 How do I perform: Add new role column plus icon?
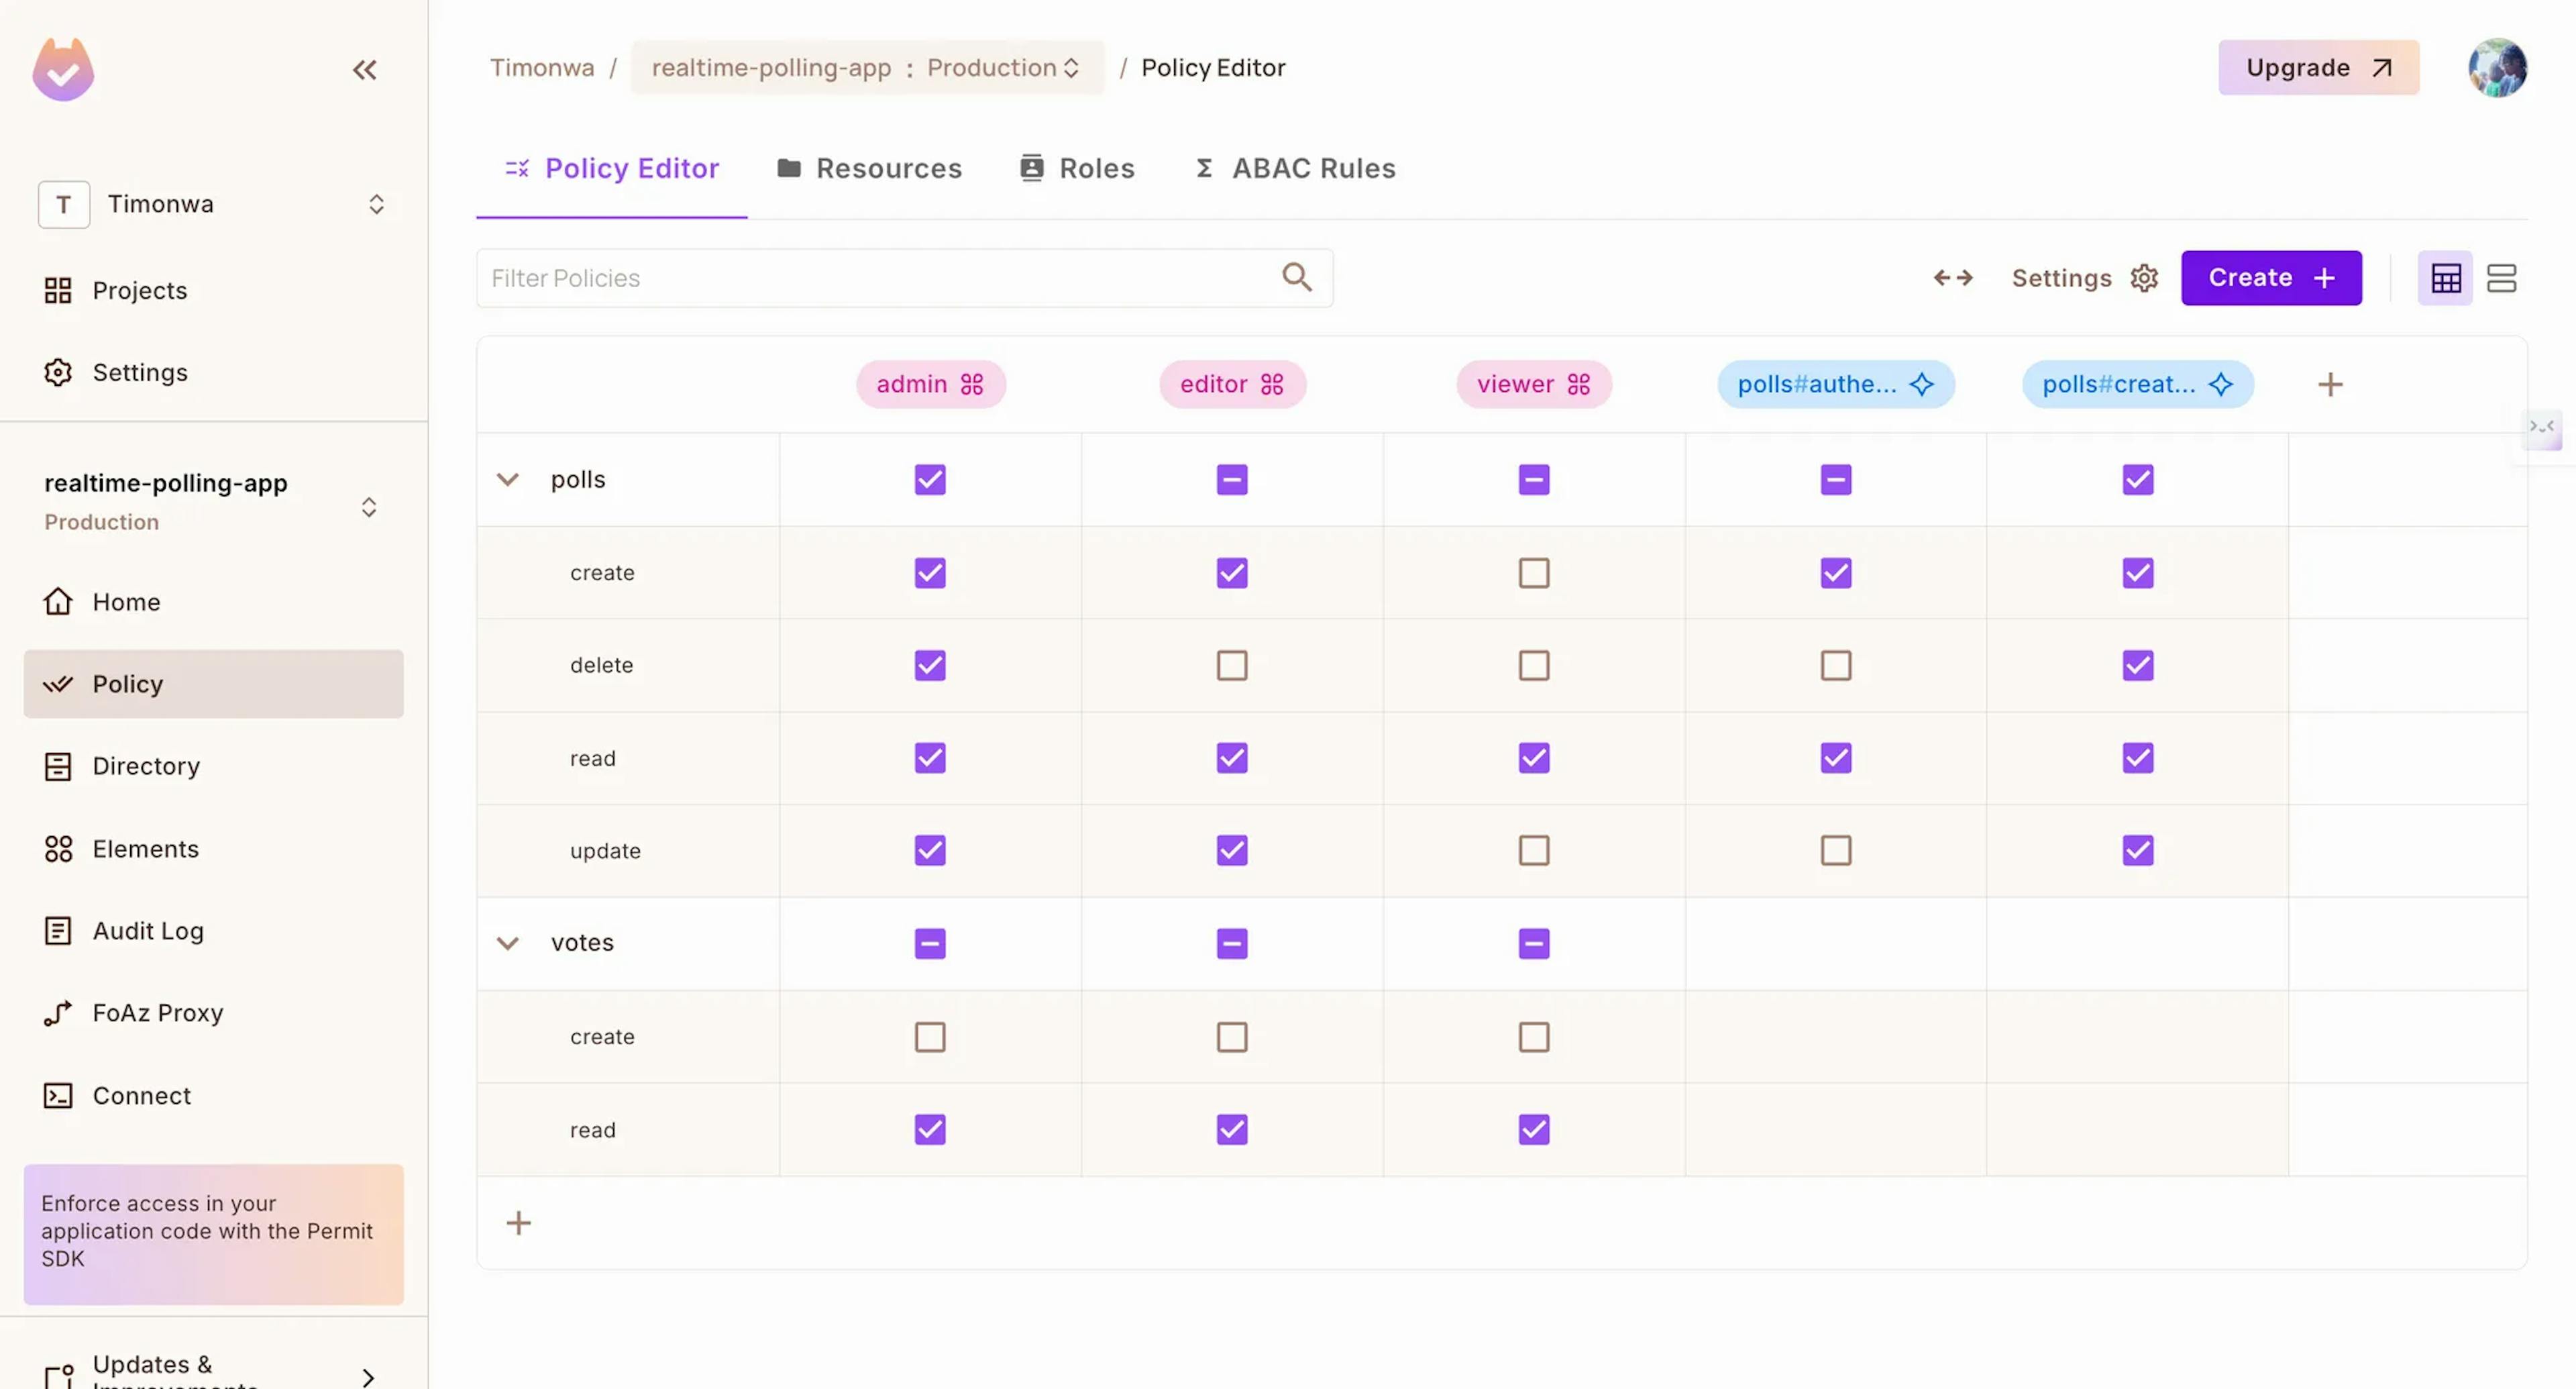coord(2330,384)
